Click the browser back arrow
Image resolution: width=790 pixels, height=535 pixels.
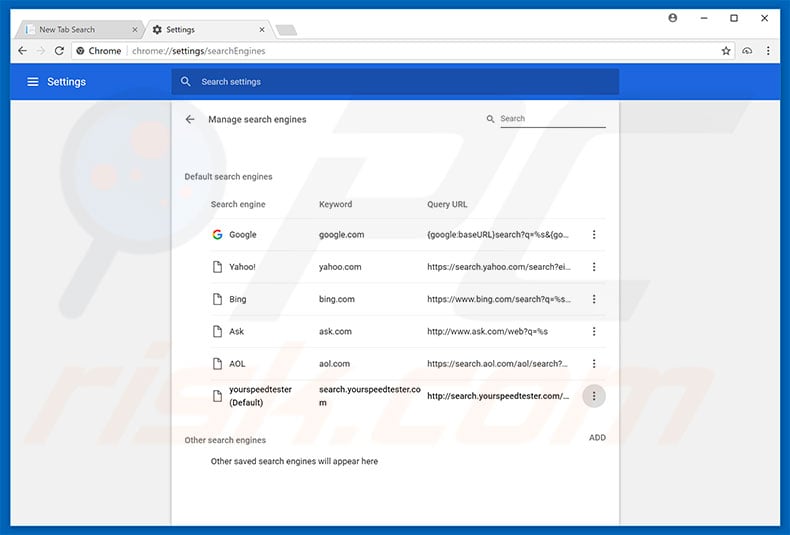tap(22, 51)
